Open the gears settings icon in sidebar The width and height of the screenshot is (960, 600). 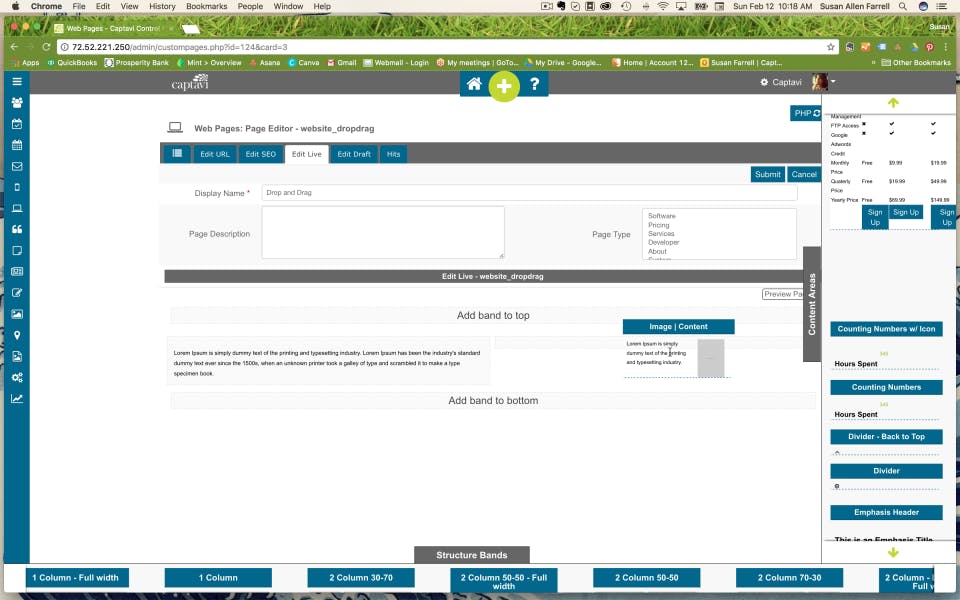(17, 377)
